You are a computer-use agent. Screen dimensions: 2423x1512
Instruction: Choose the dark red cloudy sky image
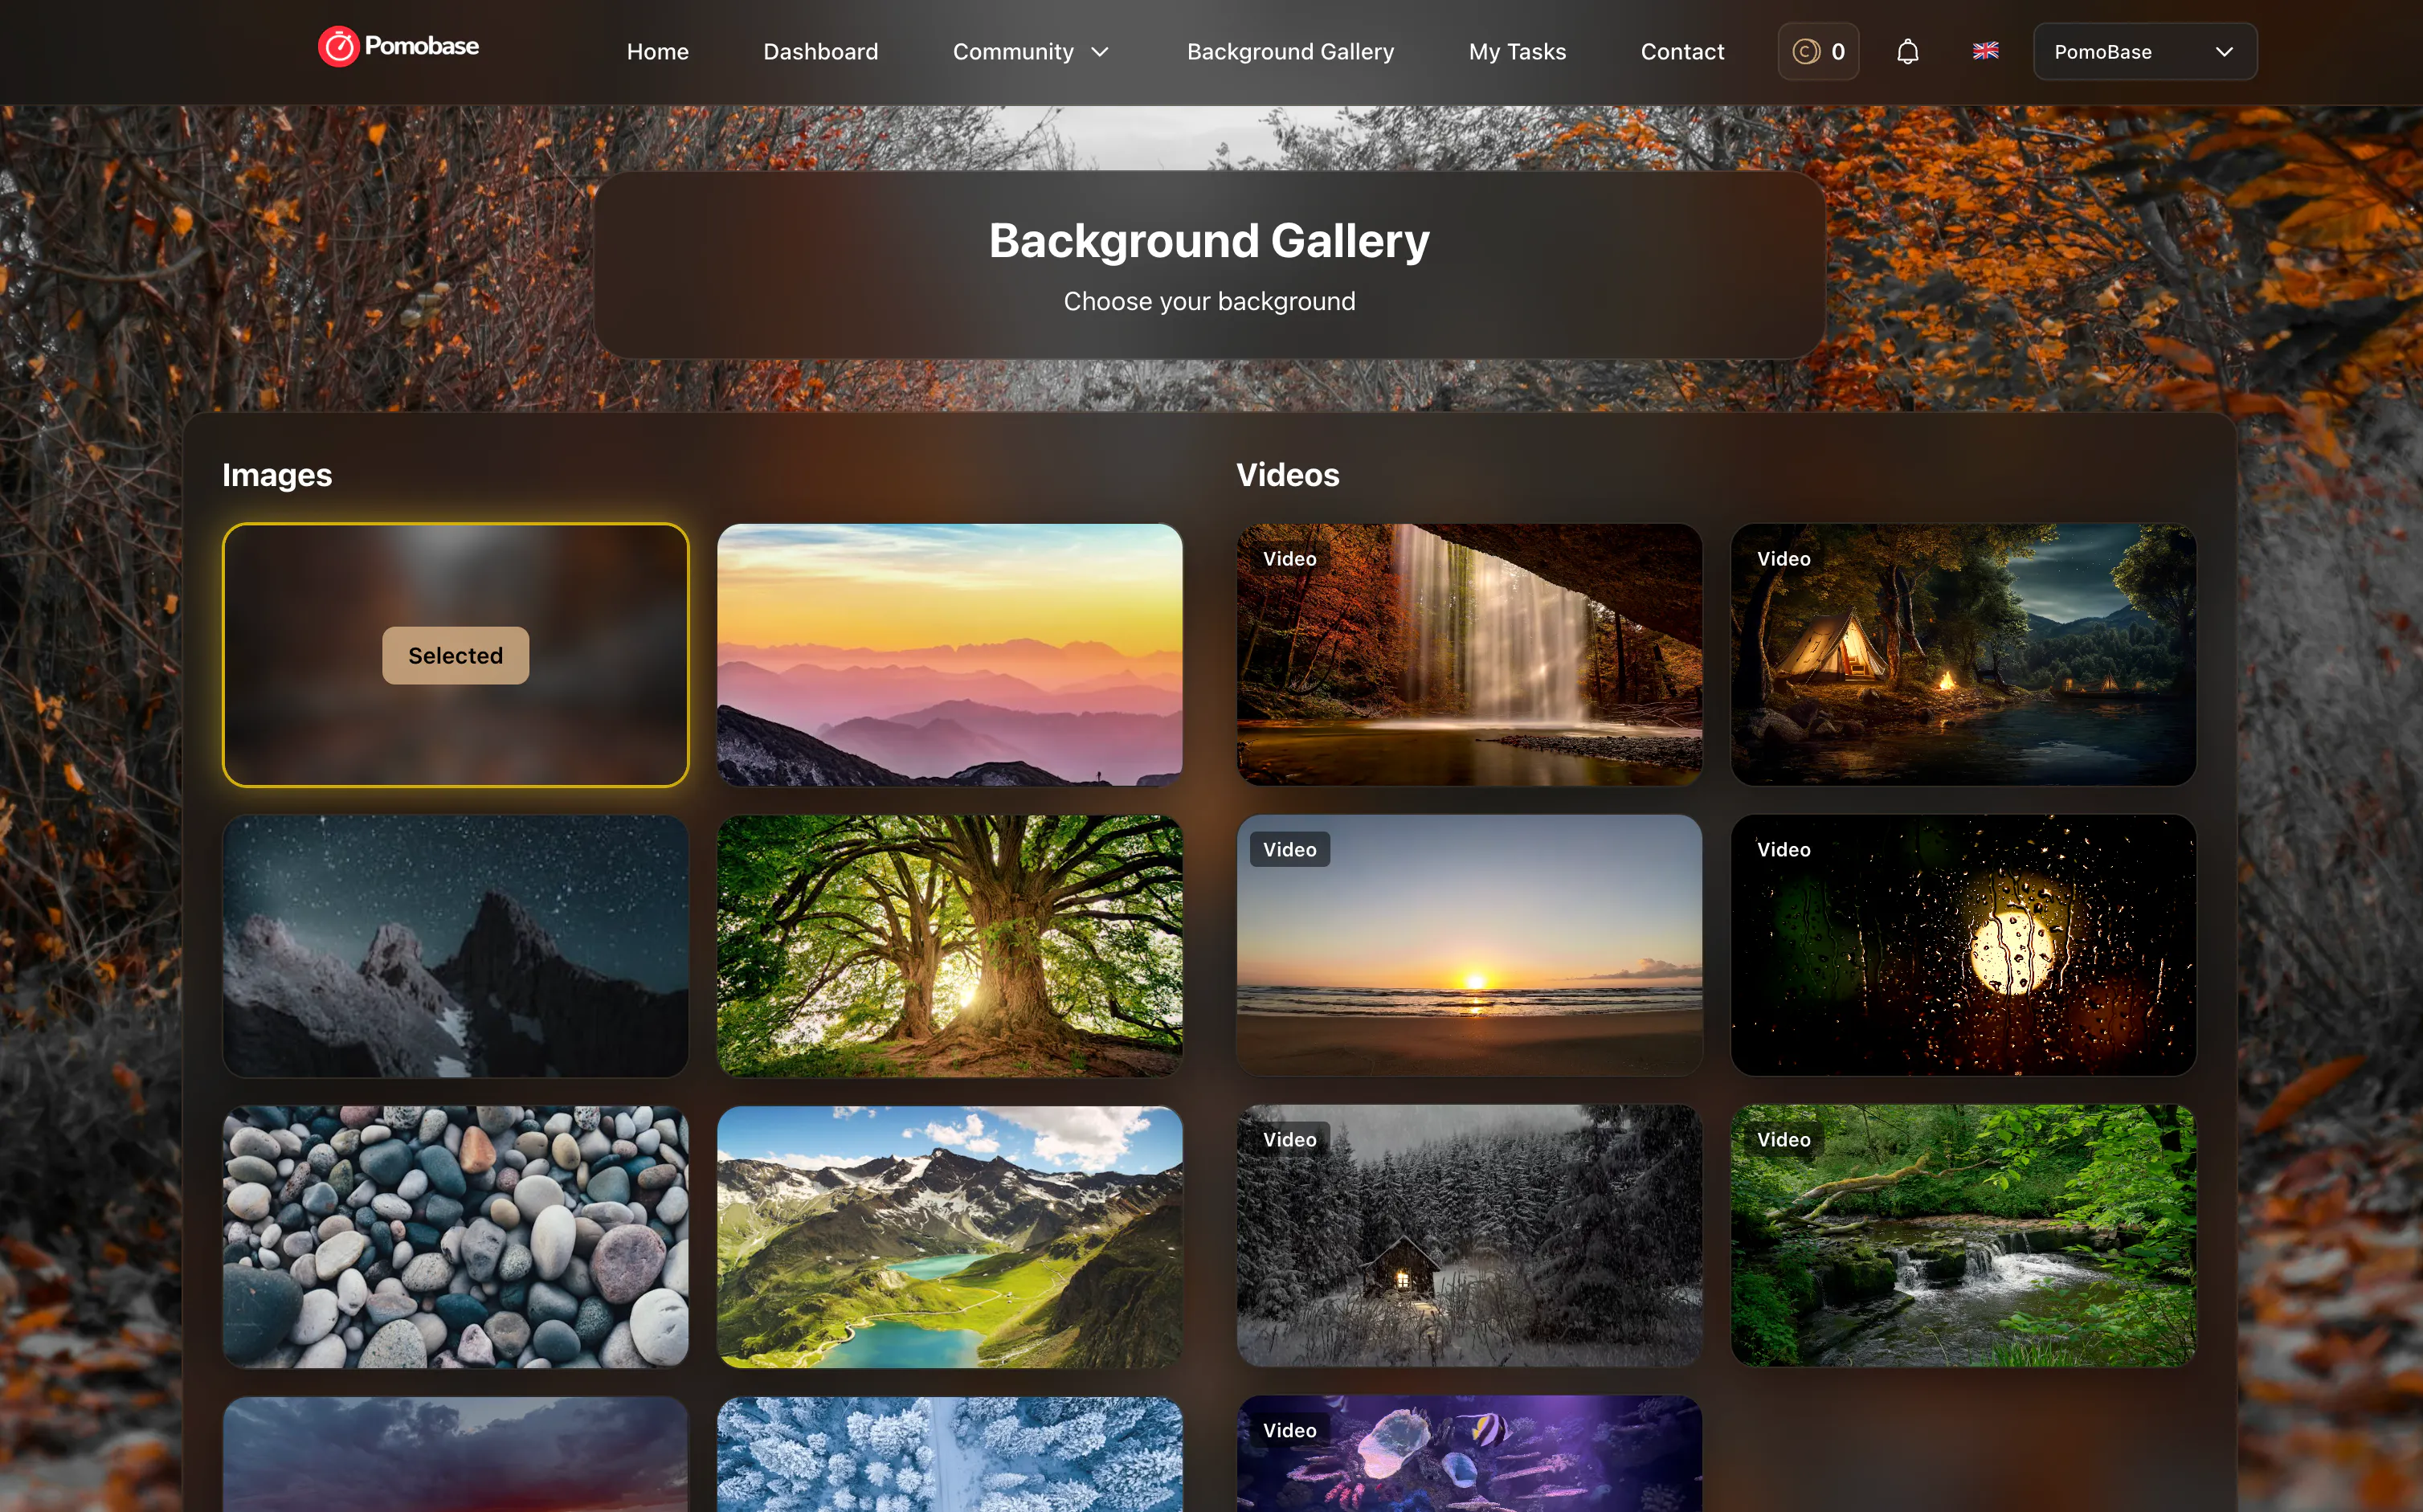click(455, 1454)
